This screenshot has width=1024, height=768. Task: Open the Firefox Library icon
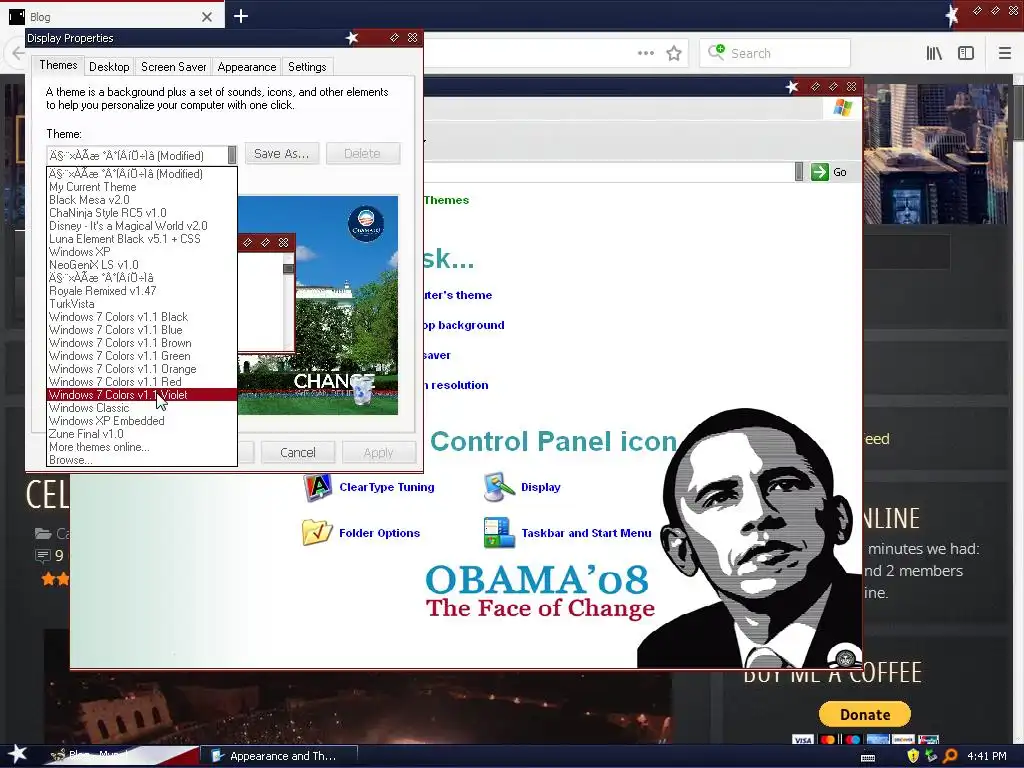point(934,54)
